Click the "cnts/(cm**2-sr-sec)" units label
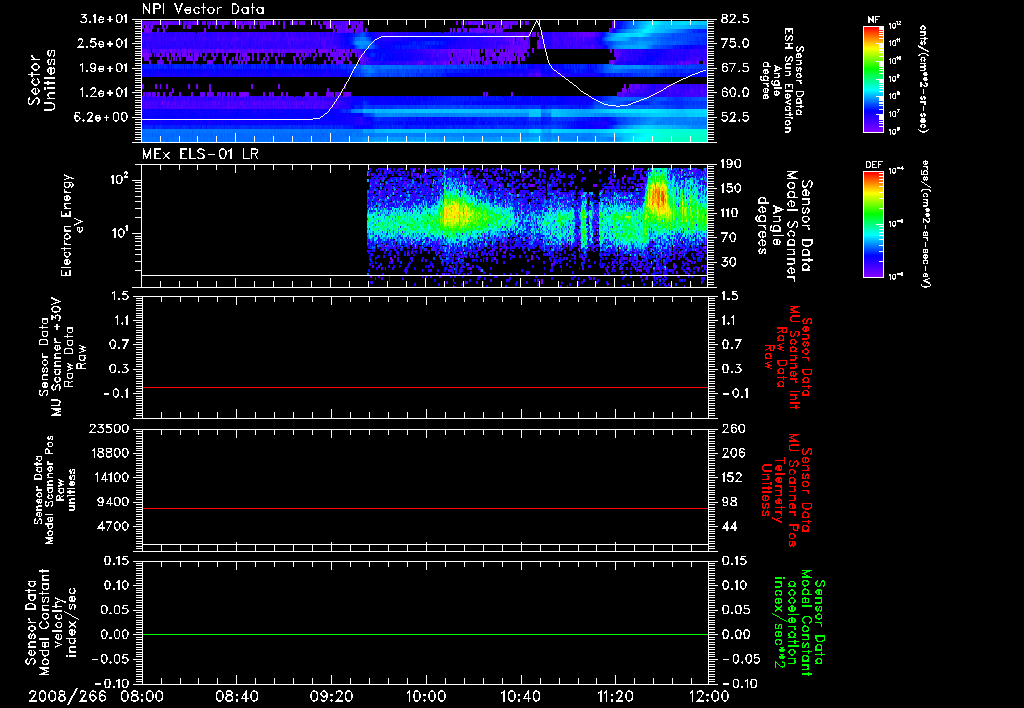 (x=923, y=79)
